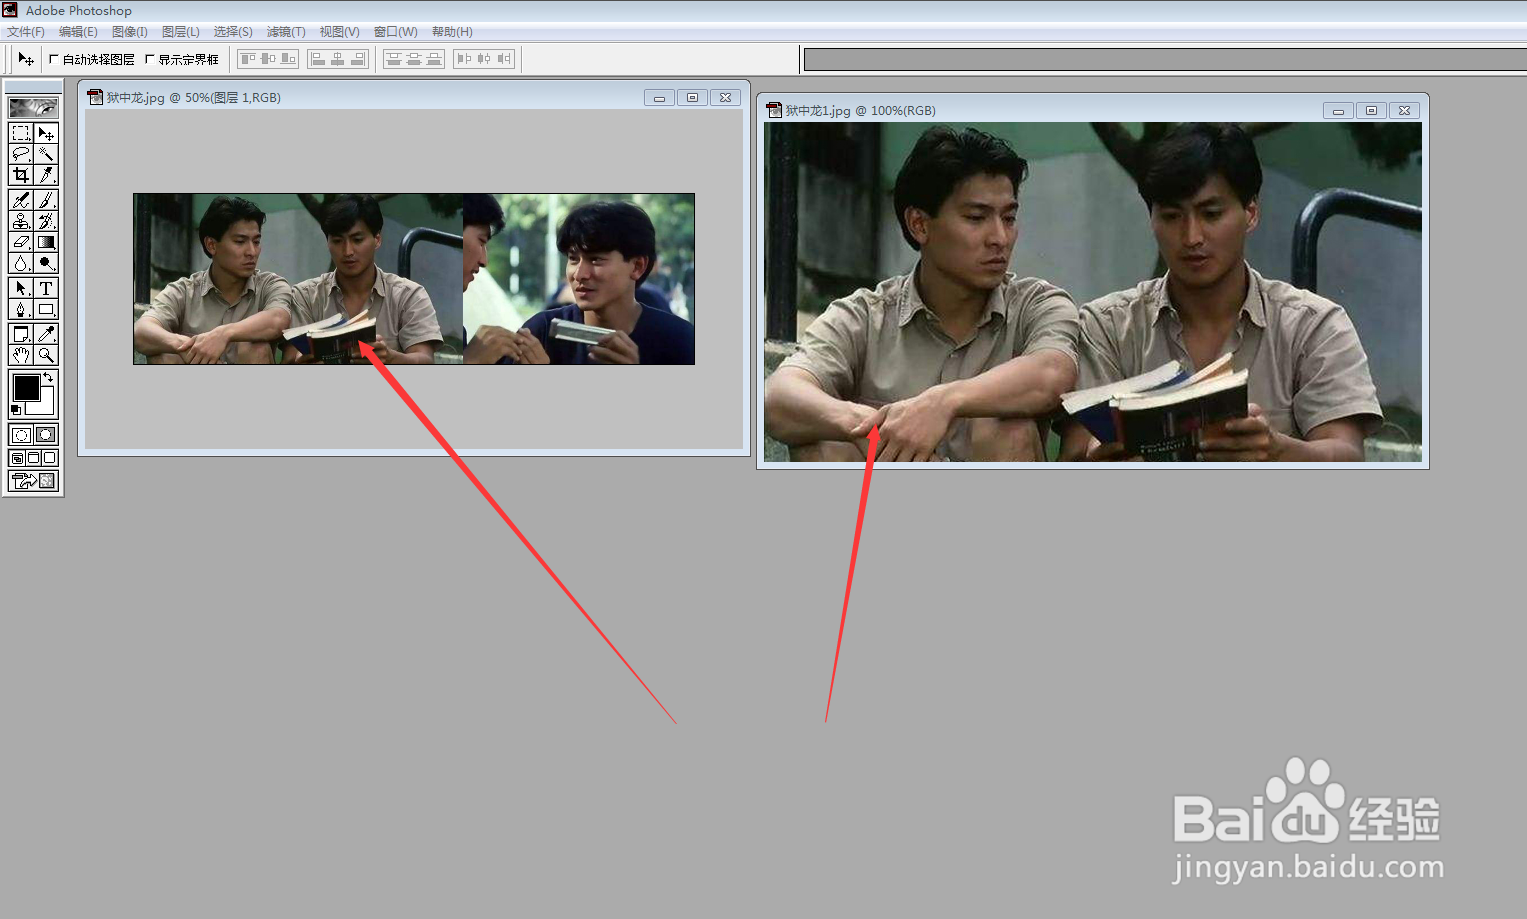The image size is (1527, 919).
Task: Switch to Standard editing mode
Action: pyautogui.click(x=21, y=434)
